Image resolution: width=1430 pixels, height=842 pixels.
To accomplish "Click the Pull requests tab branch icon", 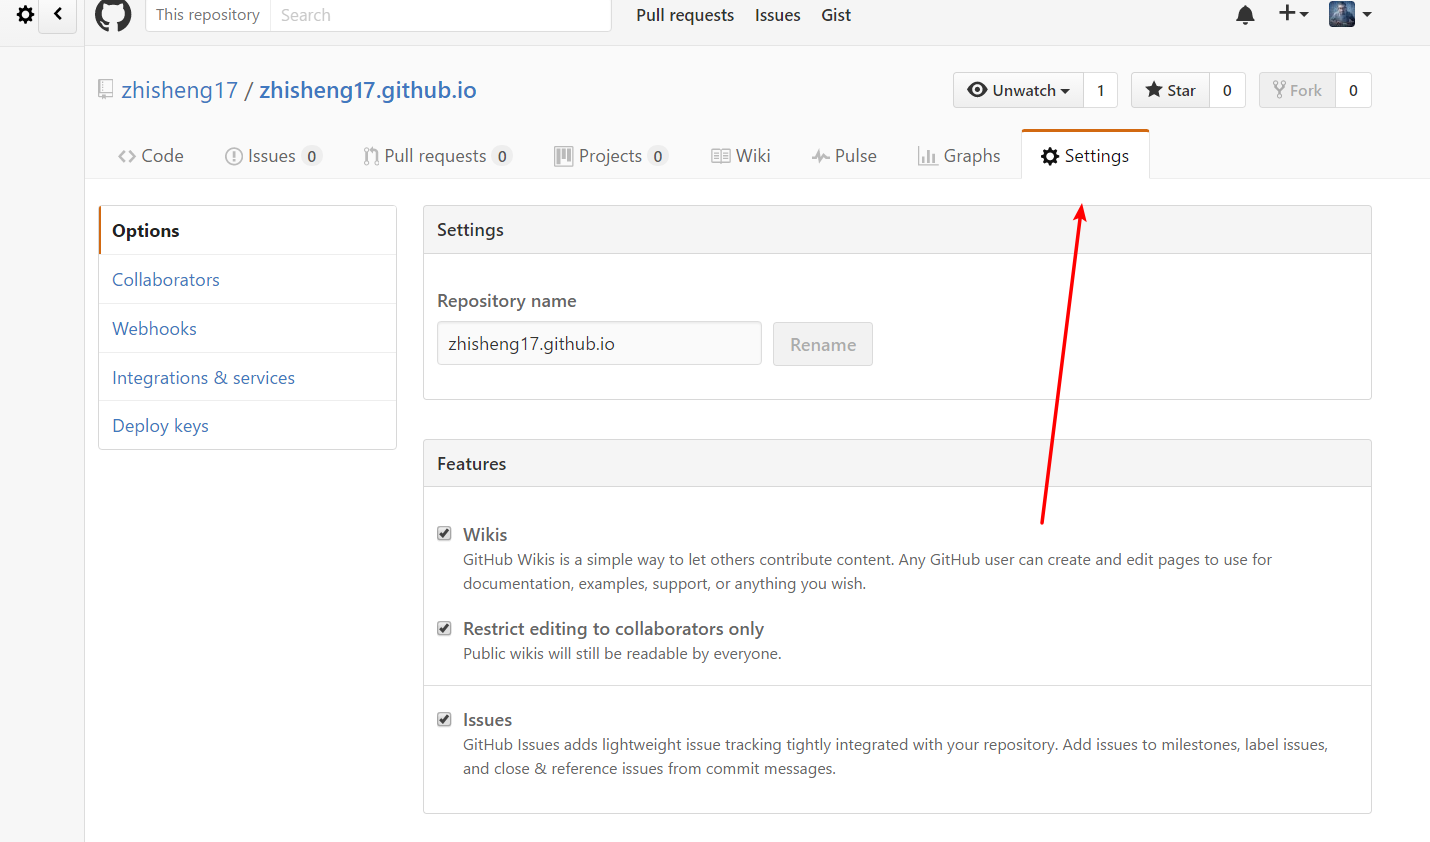I will (371, 156).
